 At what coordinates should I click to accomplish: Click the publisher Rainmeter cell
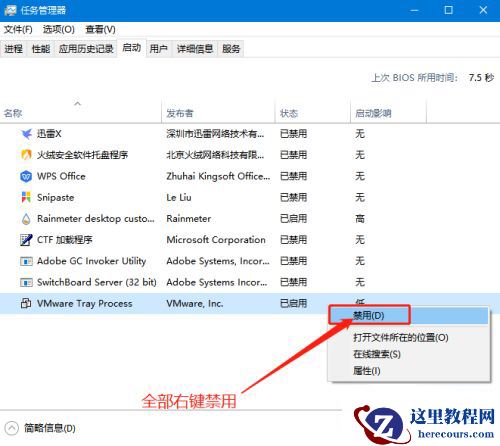(x=189, y=219)
